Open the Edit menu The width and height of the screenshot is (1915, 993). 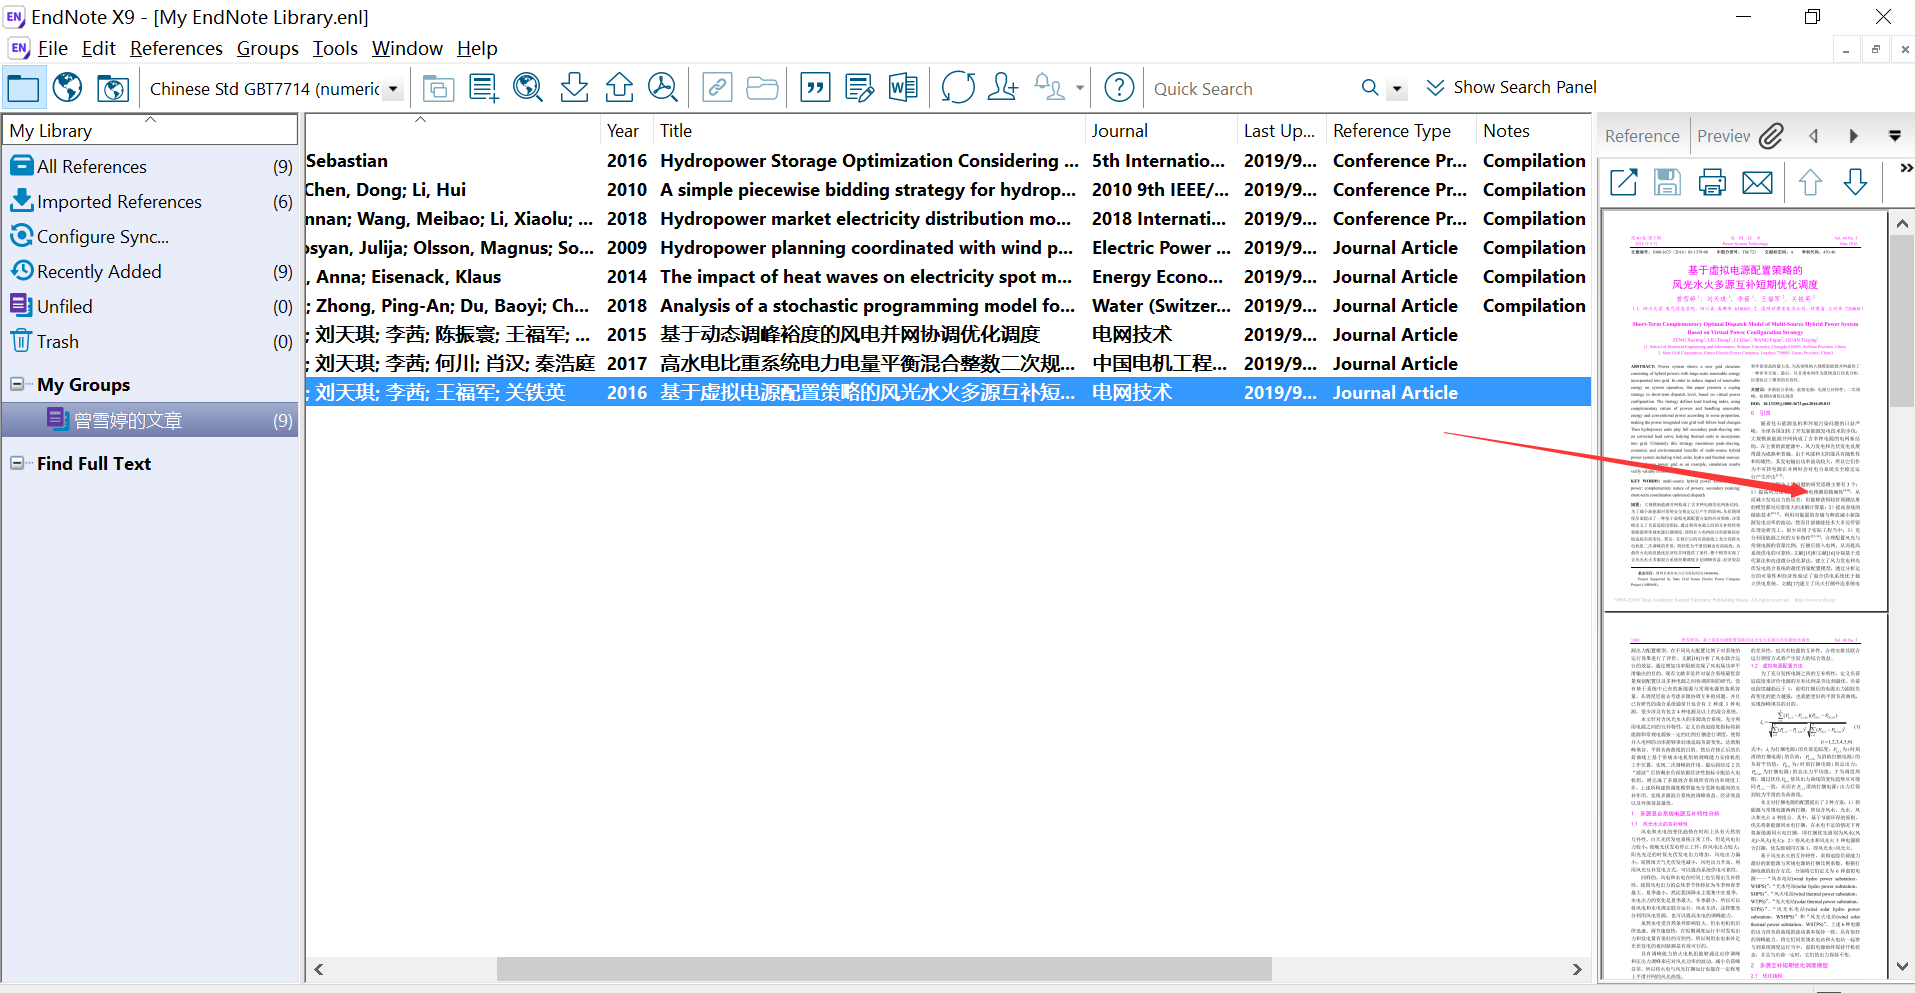(x=98, y=48)
